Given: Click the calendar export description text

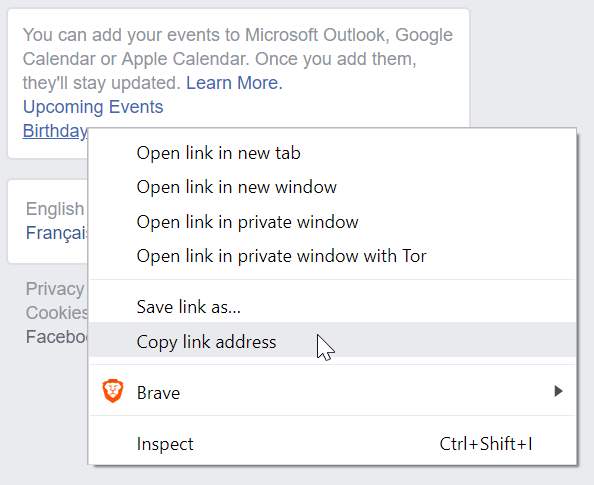Looking at the screenshot, I should pos(238,59).
